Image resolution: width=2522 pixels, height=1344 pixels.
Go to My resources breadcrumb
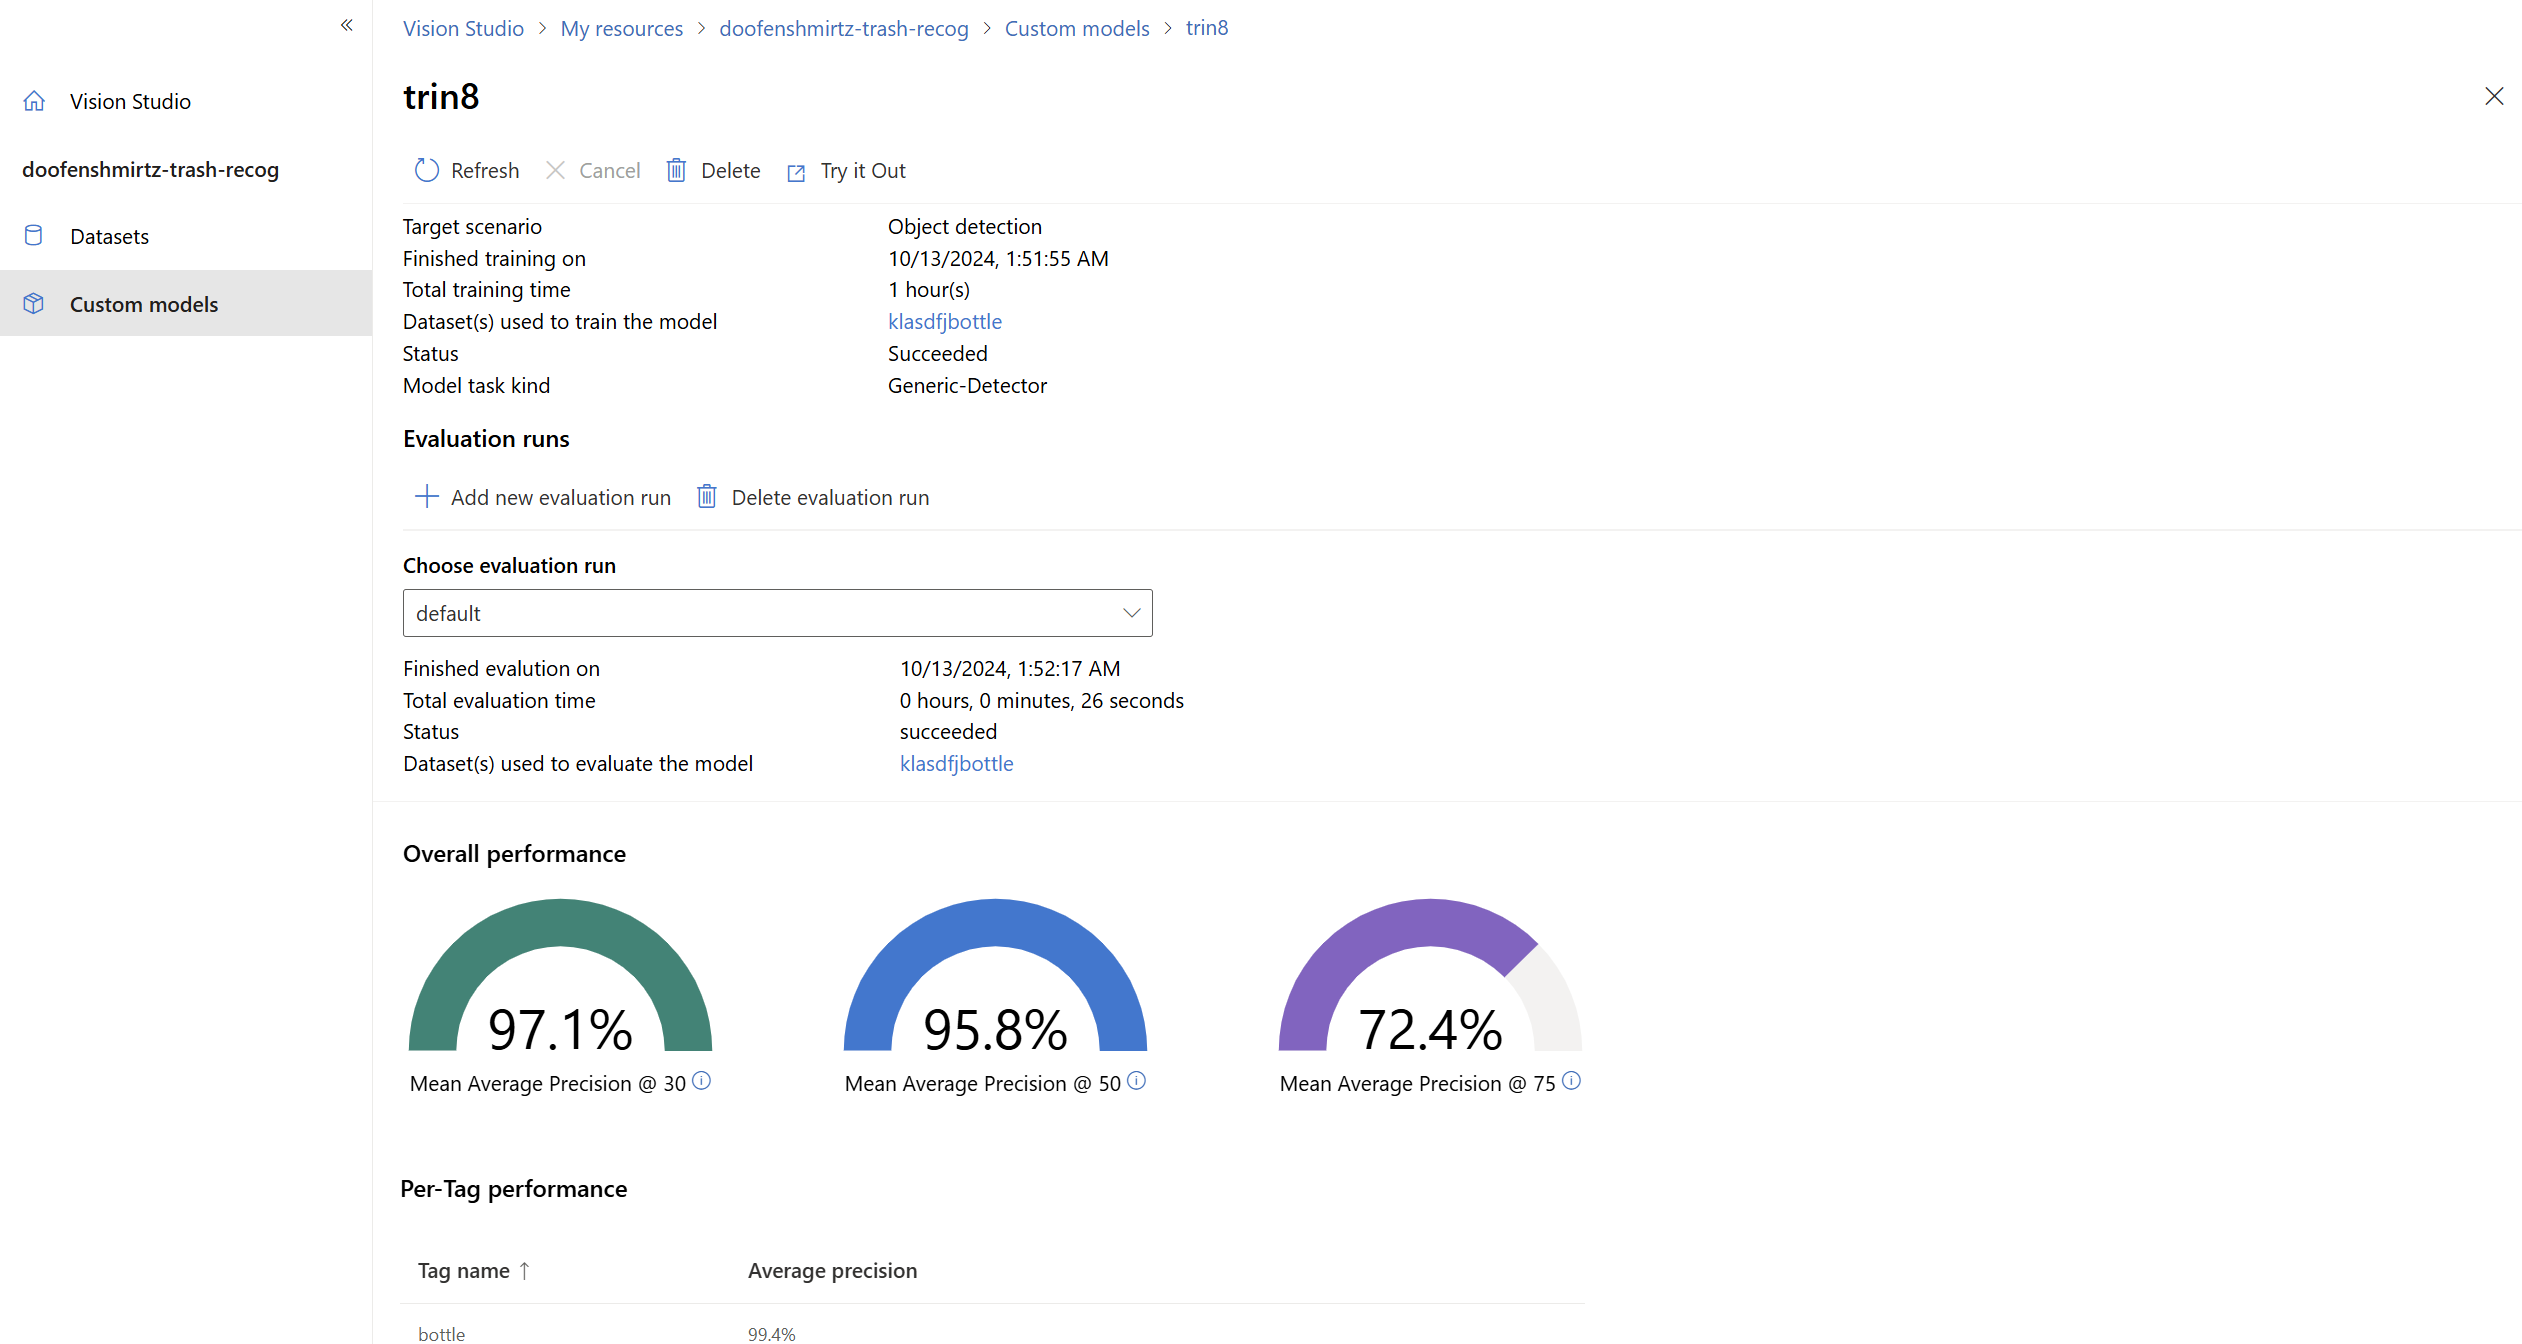point(621,29)
